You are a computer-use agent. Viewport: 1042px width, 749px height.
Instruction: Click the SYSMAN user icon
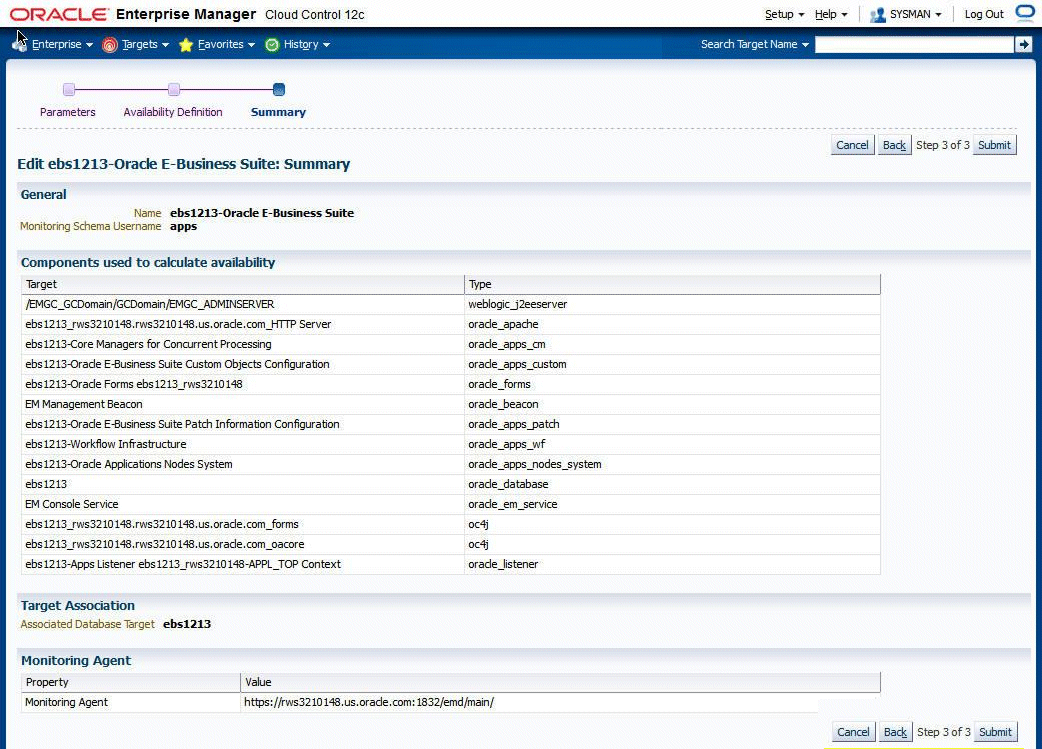[878, 15]
